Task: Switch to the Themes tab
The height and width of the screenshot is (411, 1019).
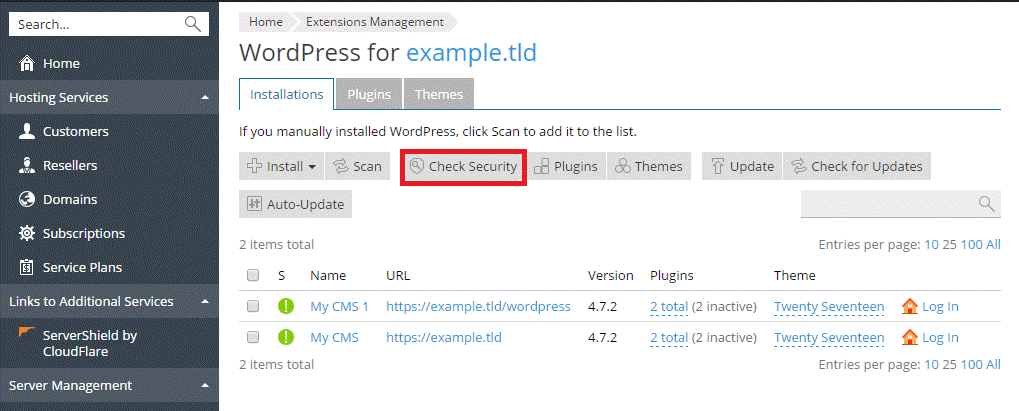Action: tap(439, 94)
